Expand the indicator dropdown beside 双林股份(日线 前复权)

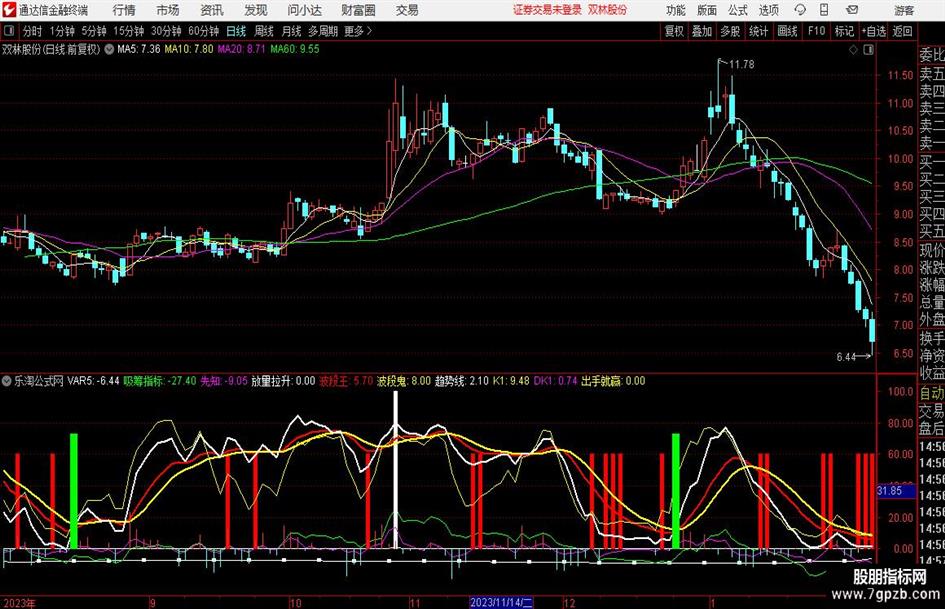[x=109, y=49]
